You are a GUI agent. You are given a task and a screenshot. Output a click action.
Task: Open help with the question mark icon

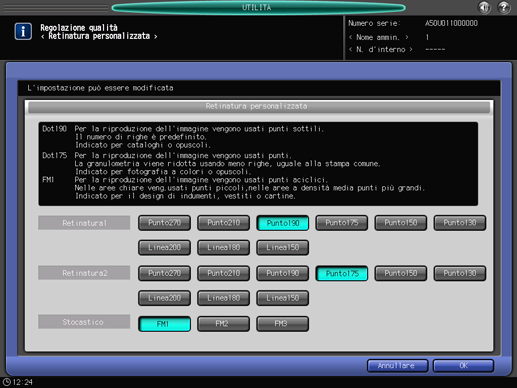(504, 7)
